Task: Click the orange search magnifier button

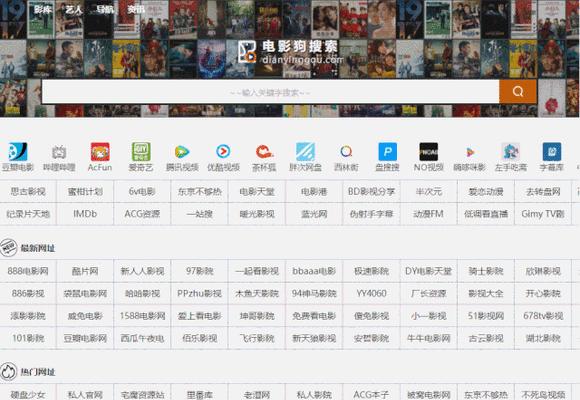Action: [x=518, y=91]
